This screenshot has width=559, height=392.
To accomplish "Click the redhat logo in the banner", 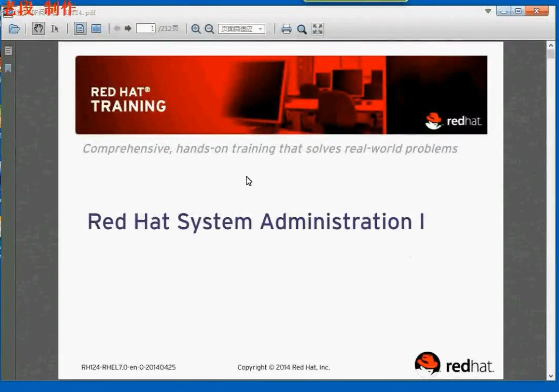I will (453, 121).
